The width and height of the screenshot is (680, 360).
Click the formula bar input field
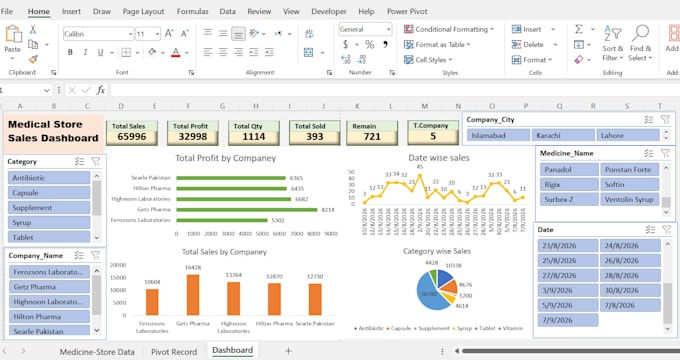click(x=395, y=90)
